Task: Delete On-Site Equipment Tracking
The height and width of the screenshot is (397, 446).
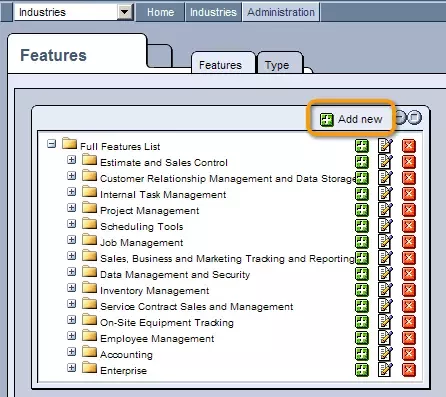Action: coord(409,322)
